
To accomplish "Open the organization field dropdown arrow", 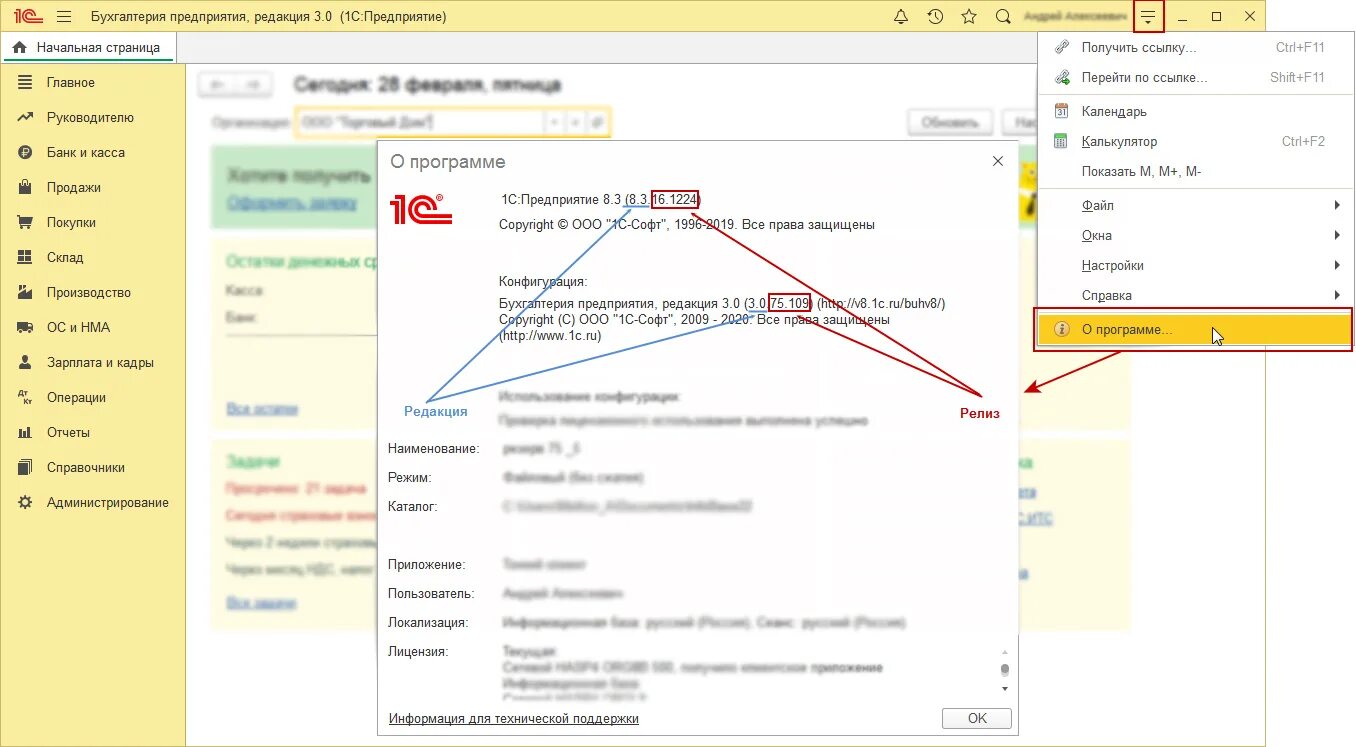I will 554,122.
